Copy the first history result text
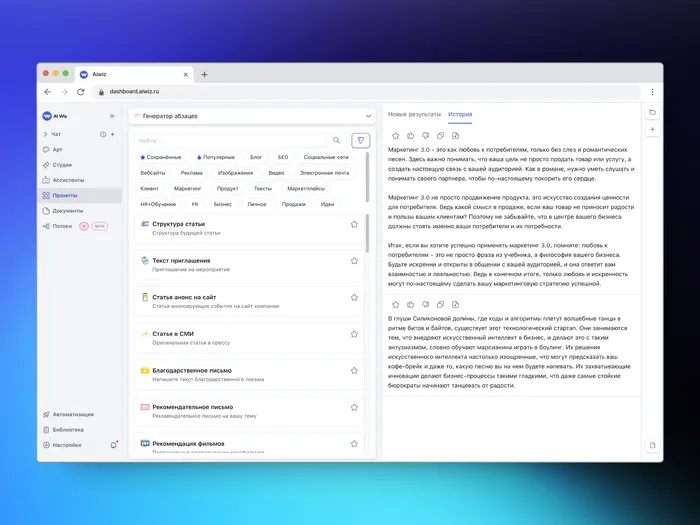Viewport: 700px width, 525px height. point(440,135)
